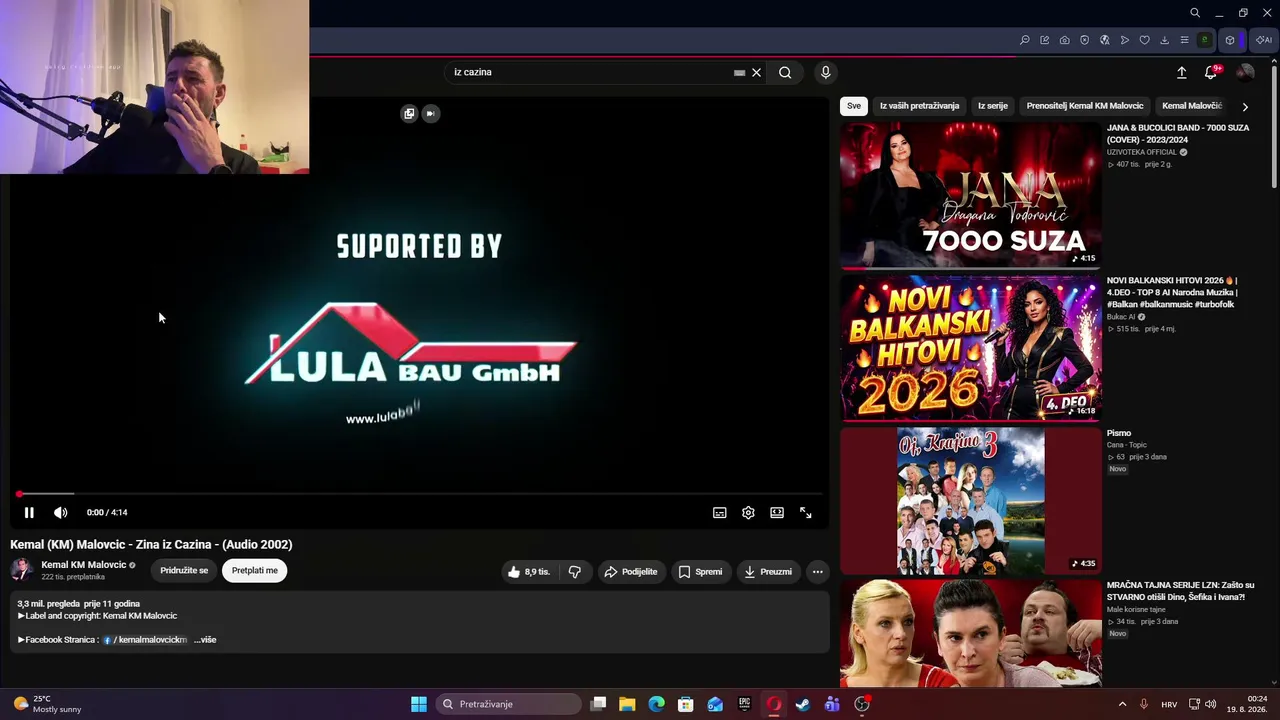Focus the search field containing 'iz cazina'

click(590, 72)
